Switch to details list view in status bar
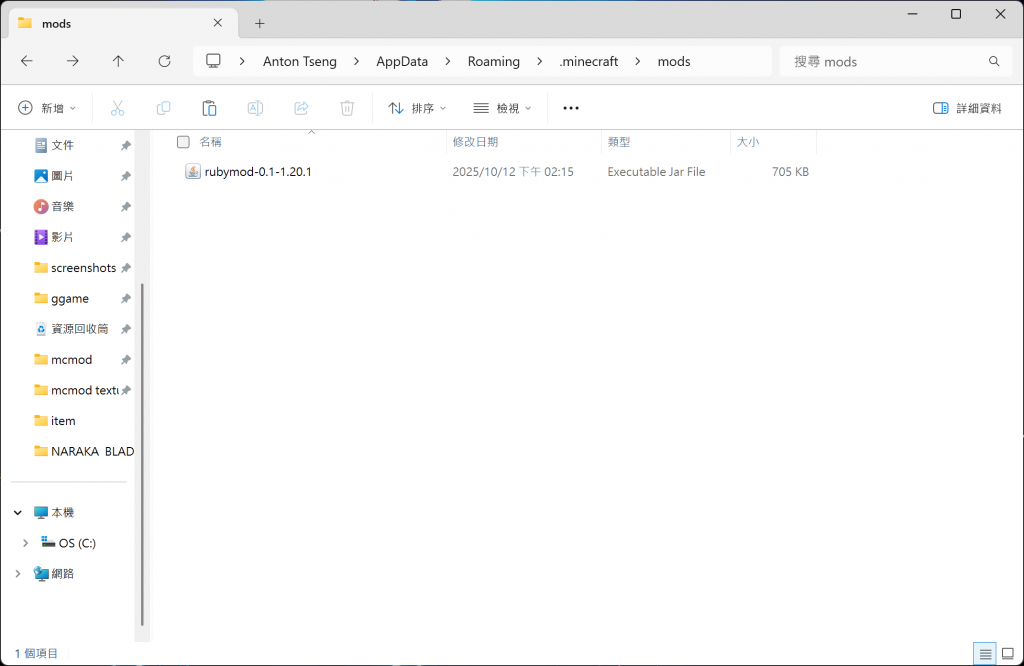Screen dimensions: 1024x666 [985, 653]
